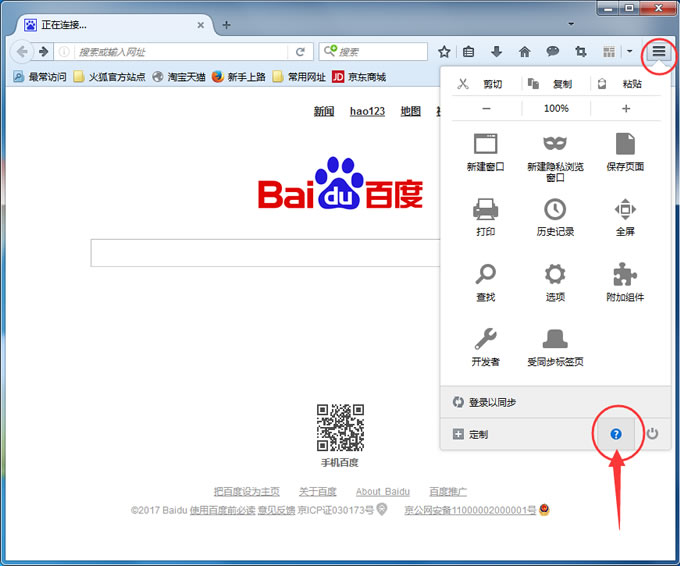Expand the toolbar overflow dropdown arrow
The height and width of the screenshot is (566, 680).
pos(630,51)
